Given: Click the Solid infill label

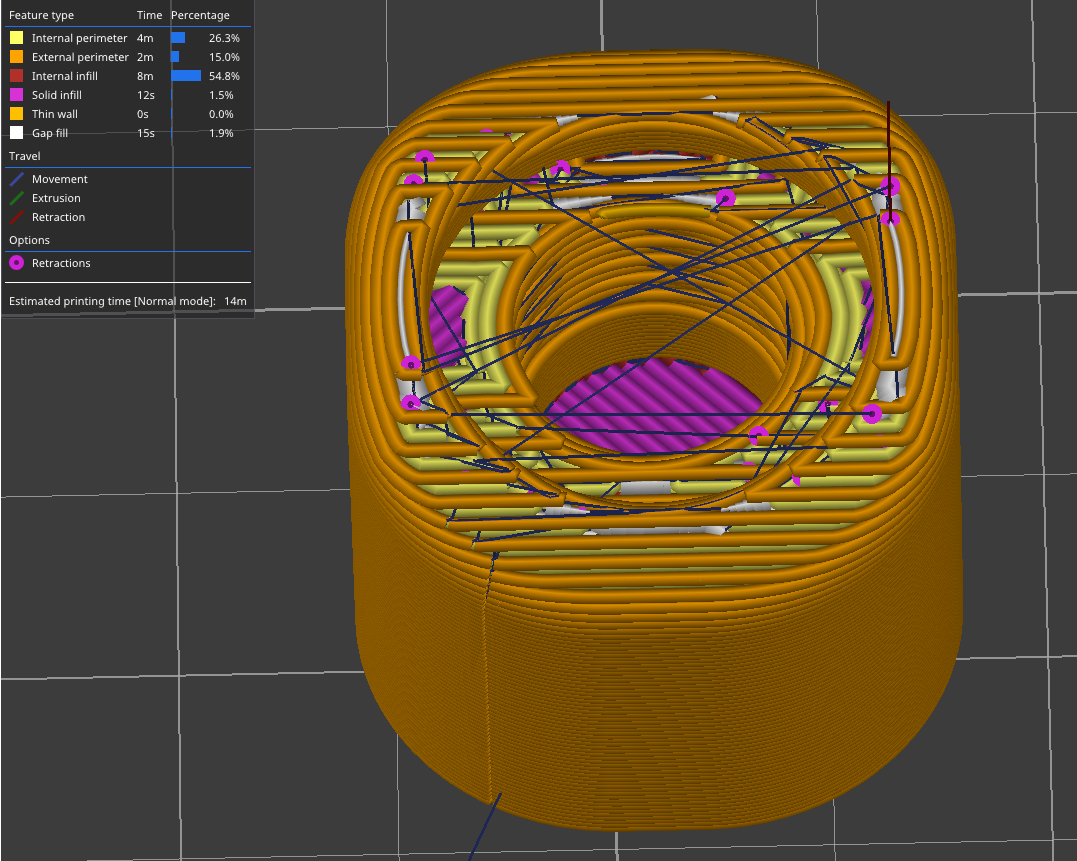Looking at the screenshot, I should point(56,95).
